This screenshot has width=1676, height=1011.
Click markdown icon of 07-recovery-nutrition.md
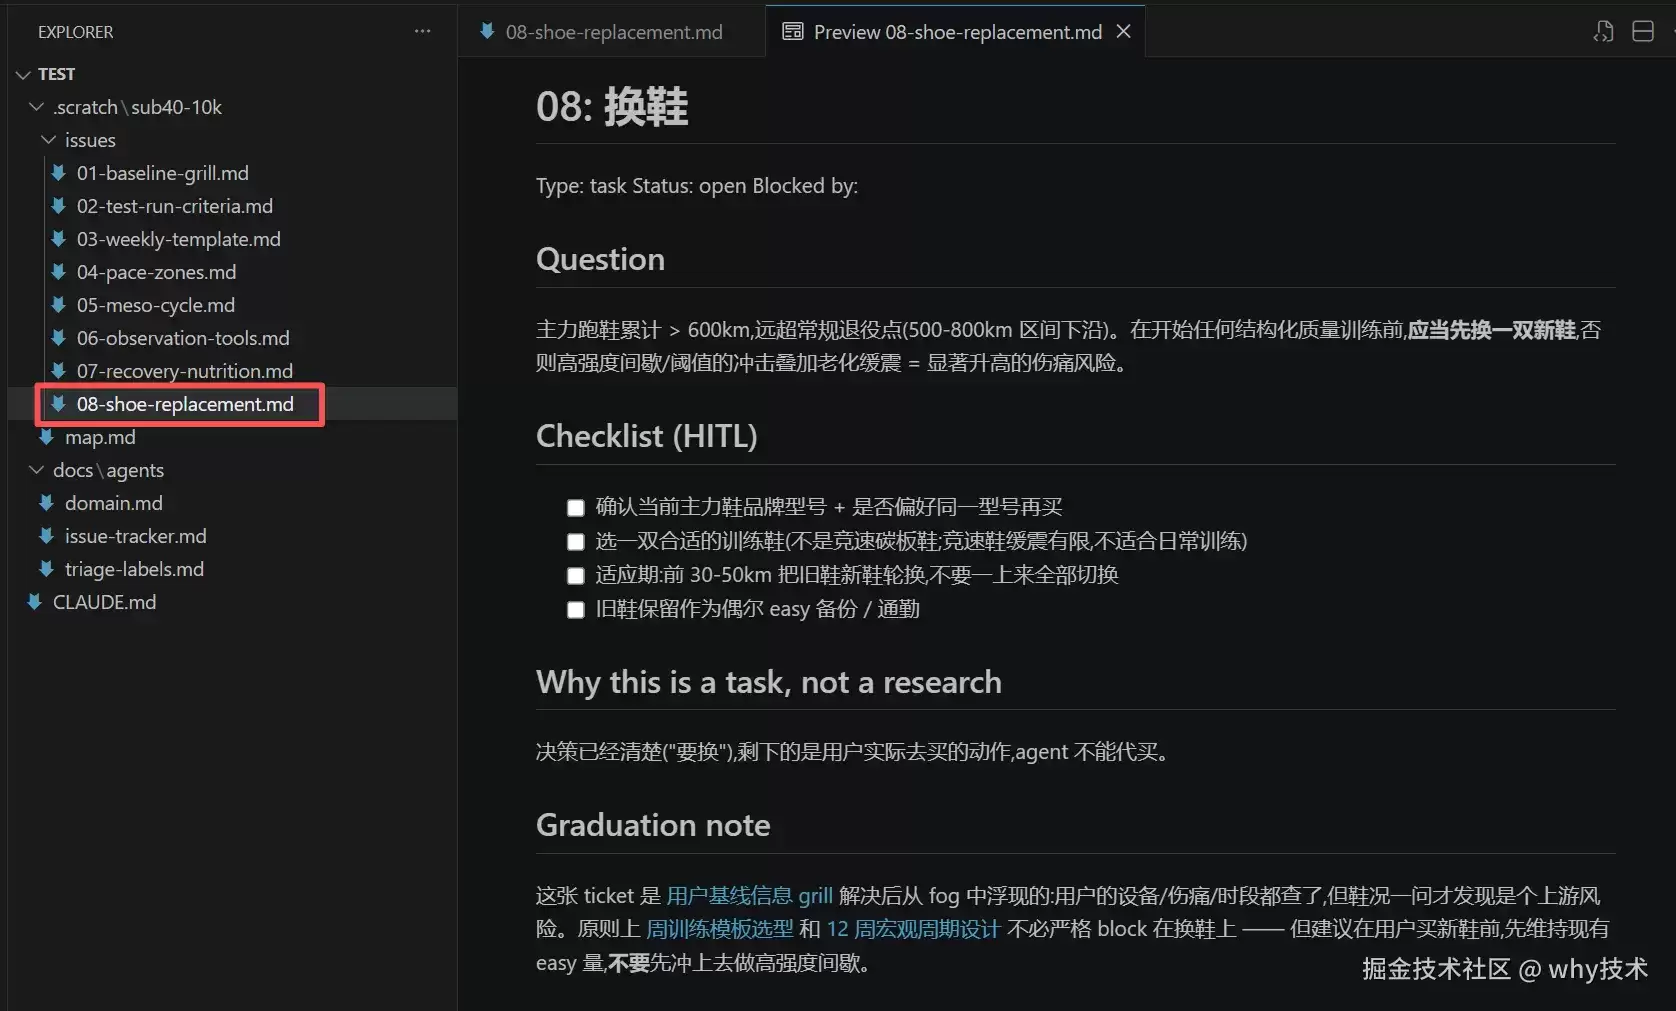click(58, 371)
